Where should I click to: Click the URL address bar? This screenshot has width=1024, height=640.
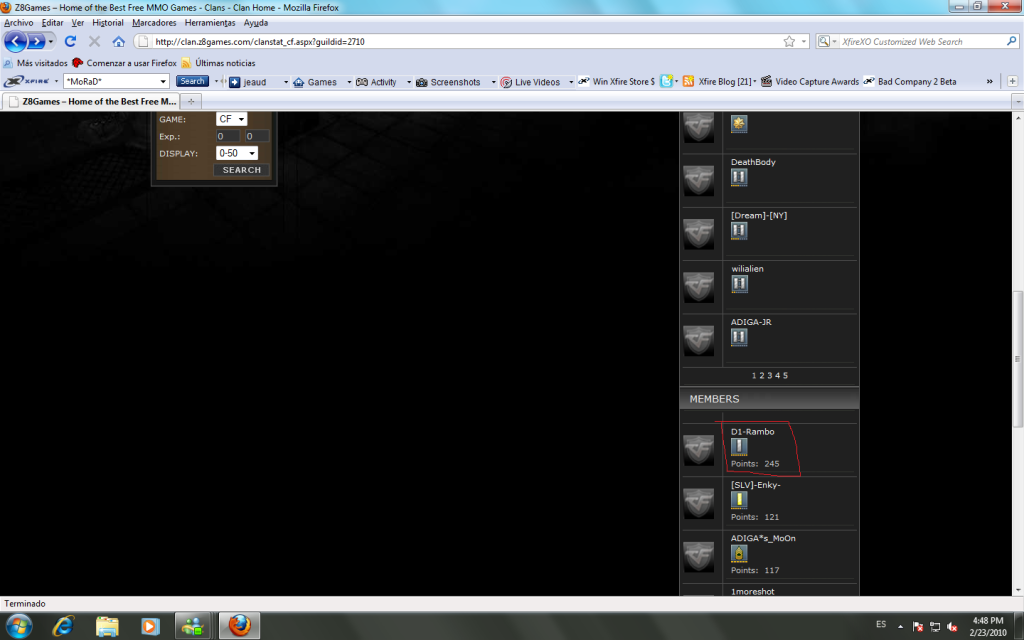460,42
